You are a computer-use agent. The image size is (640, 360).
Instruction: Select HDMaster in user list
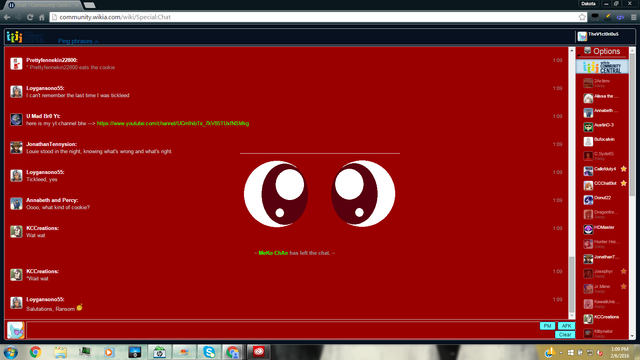[602, 229]
